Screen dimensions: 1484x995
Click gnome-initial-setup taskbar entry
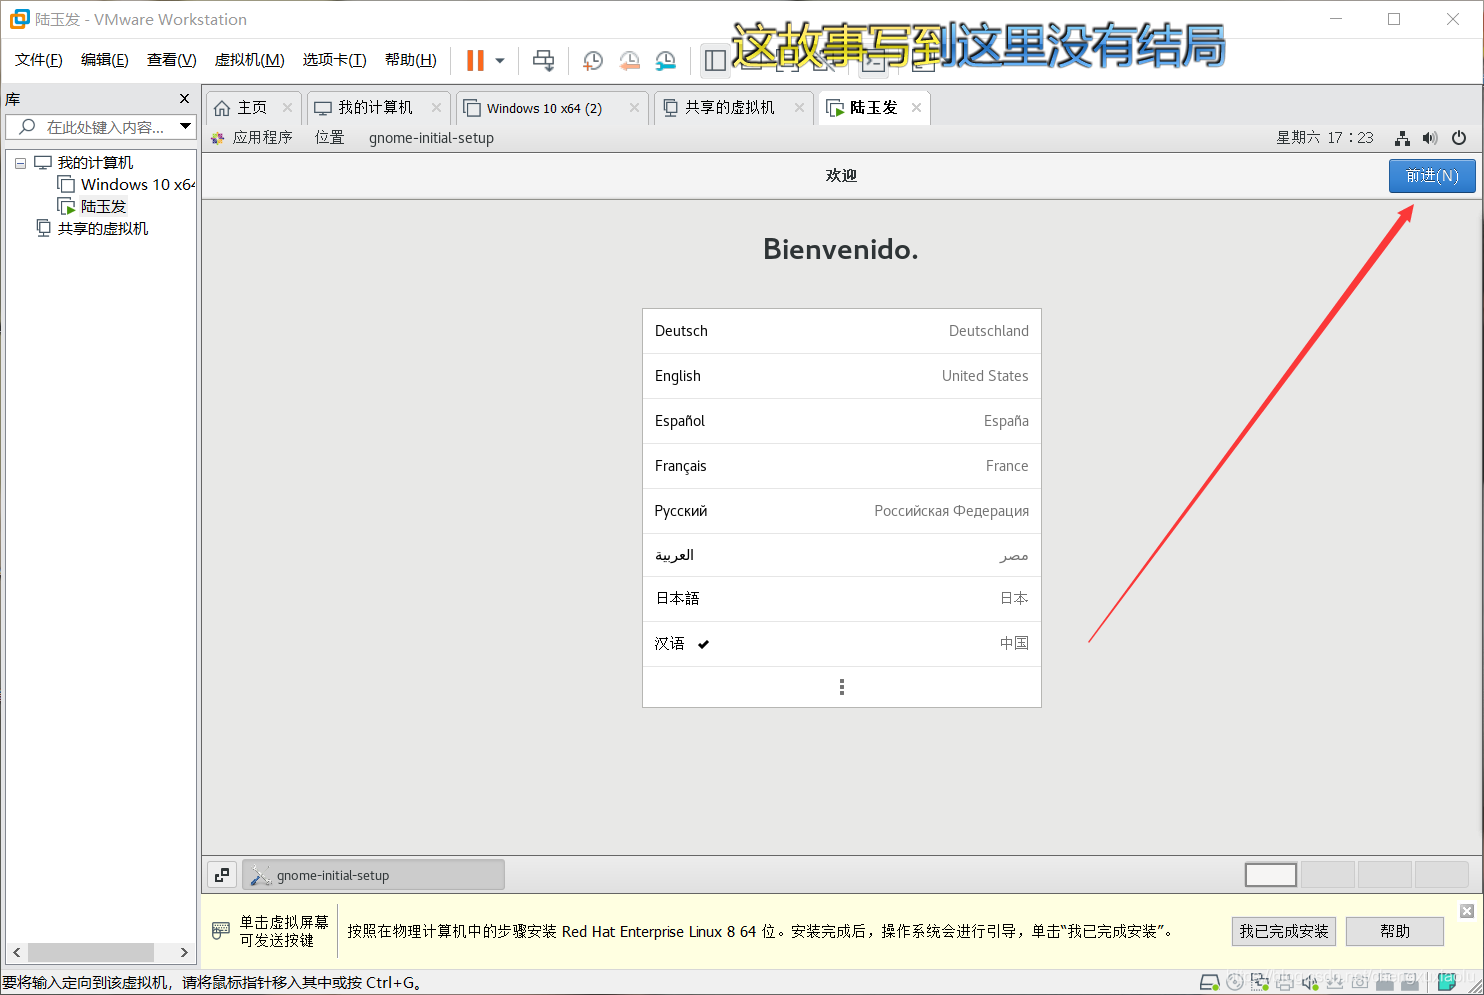coord(374,875)
